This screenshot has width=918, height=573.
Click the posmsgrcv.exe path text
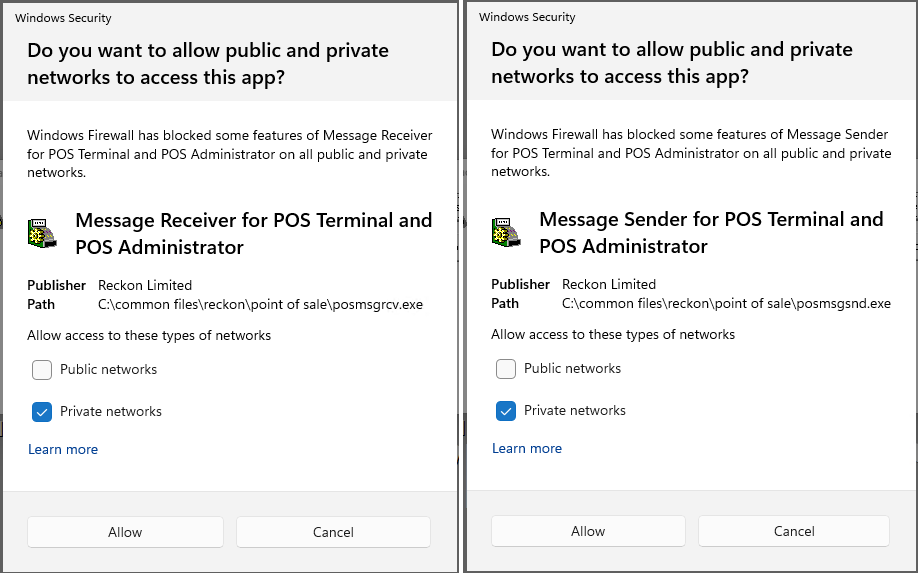(260, 304)
